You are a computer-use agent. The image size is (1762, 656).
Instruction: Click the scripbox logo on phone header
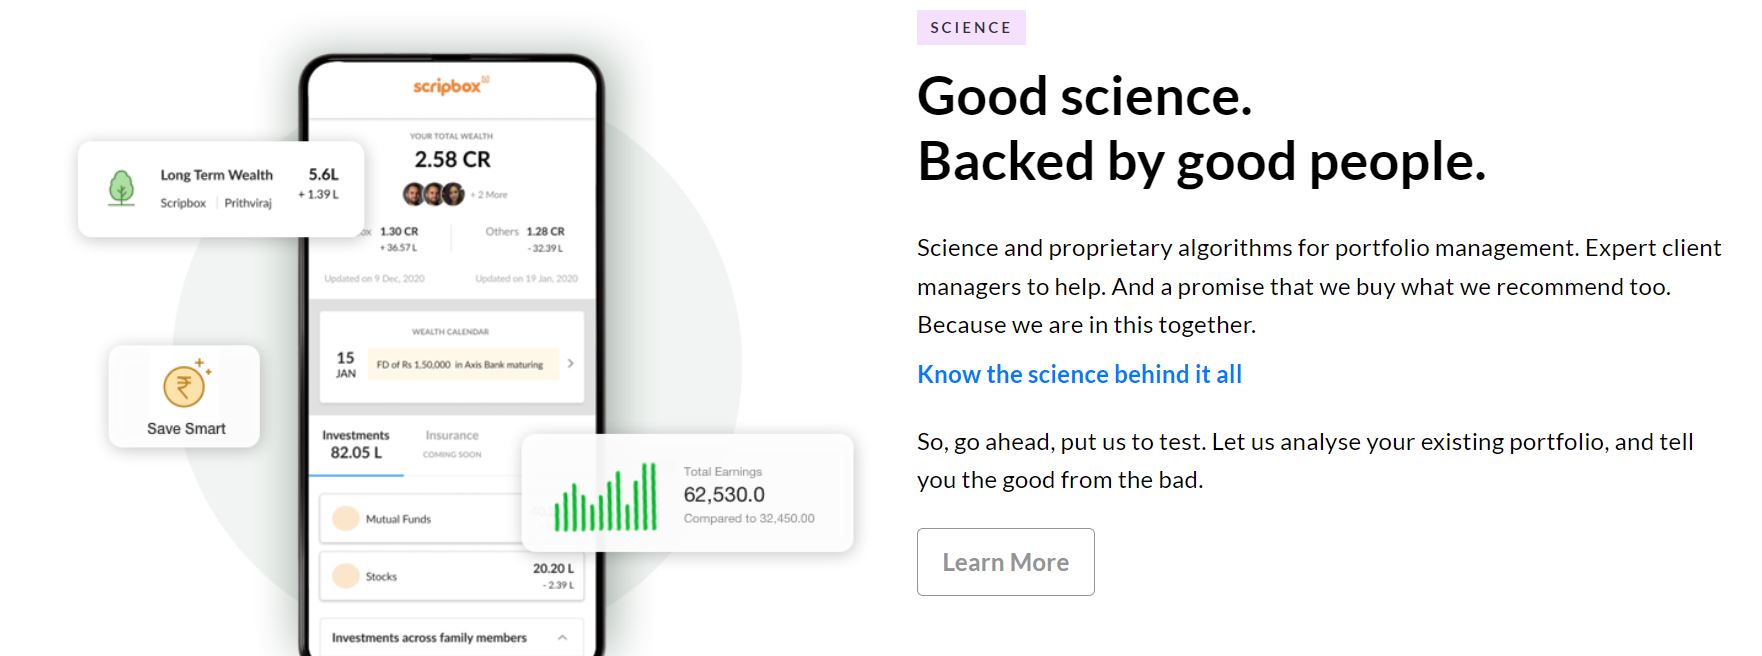tap(451, 86)
